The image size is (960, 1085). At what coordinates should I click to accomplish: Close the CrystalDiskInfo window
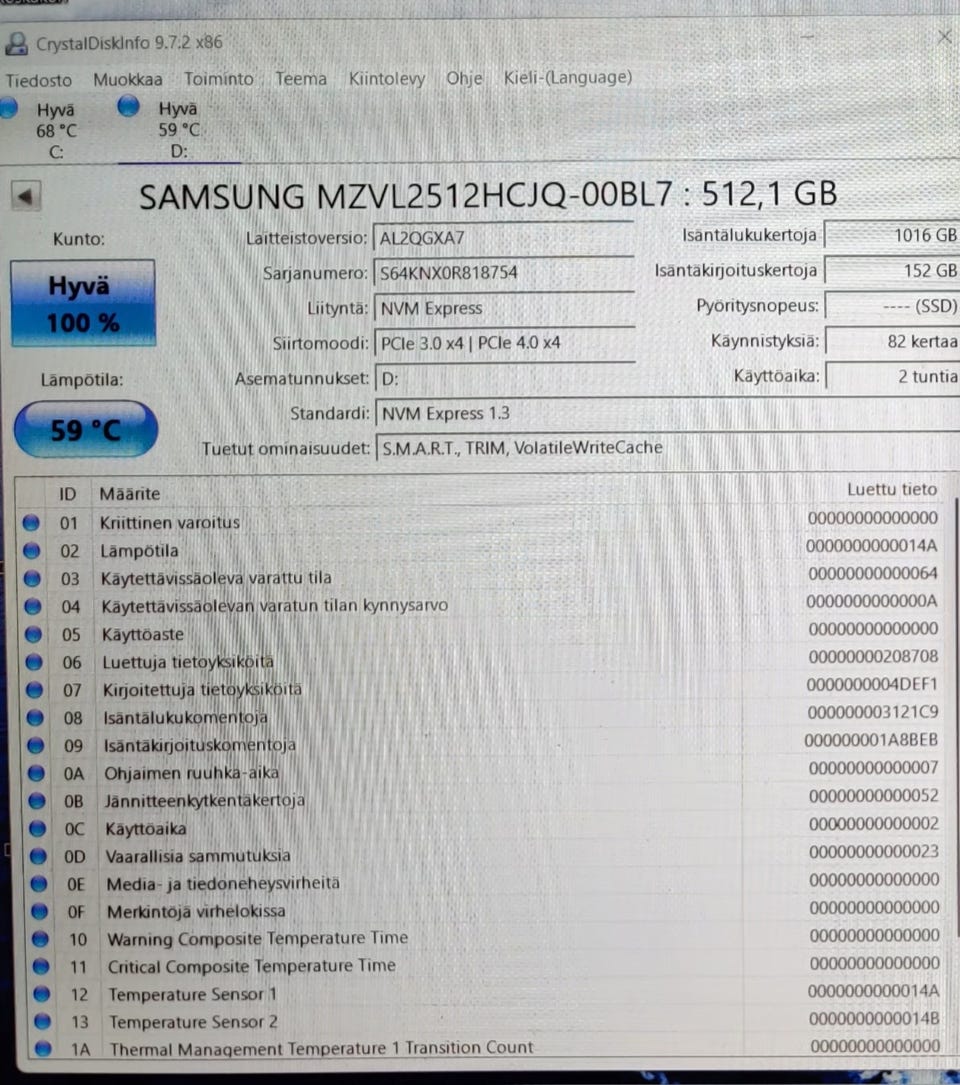(943, 37)
